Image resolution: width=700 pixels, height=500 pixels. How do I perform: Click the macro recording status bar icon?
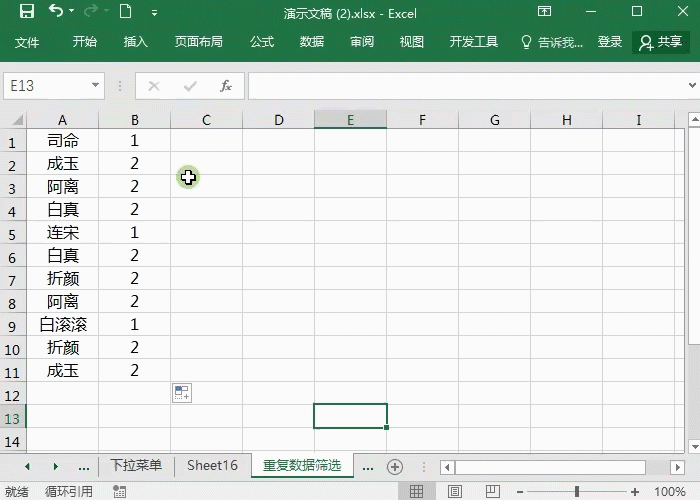[119, 492]
